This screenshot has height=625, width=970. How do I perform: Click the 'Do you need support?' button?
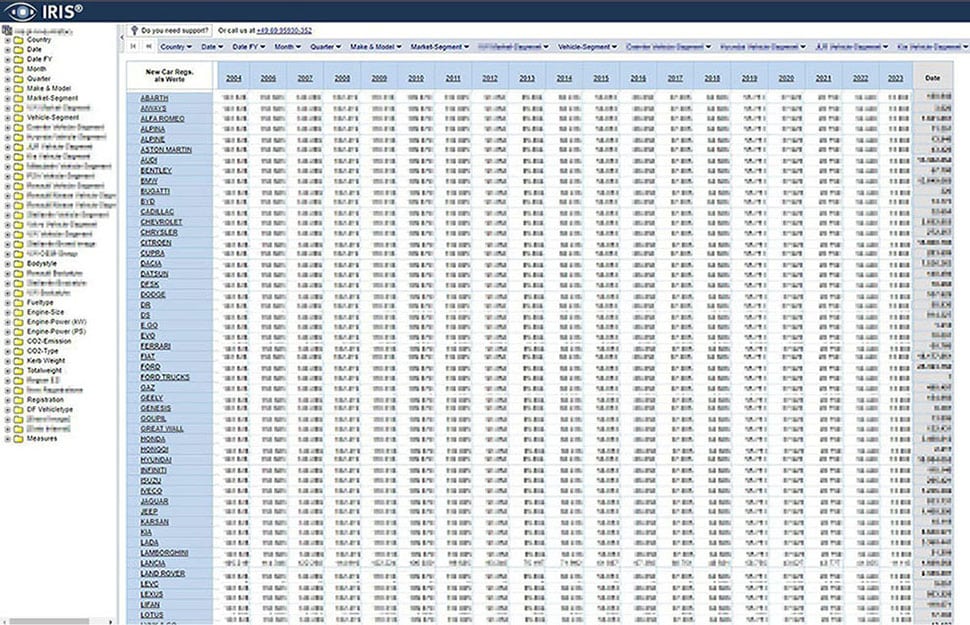coord(170,30)
